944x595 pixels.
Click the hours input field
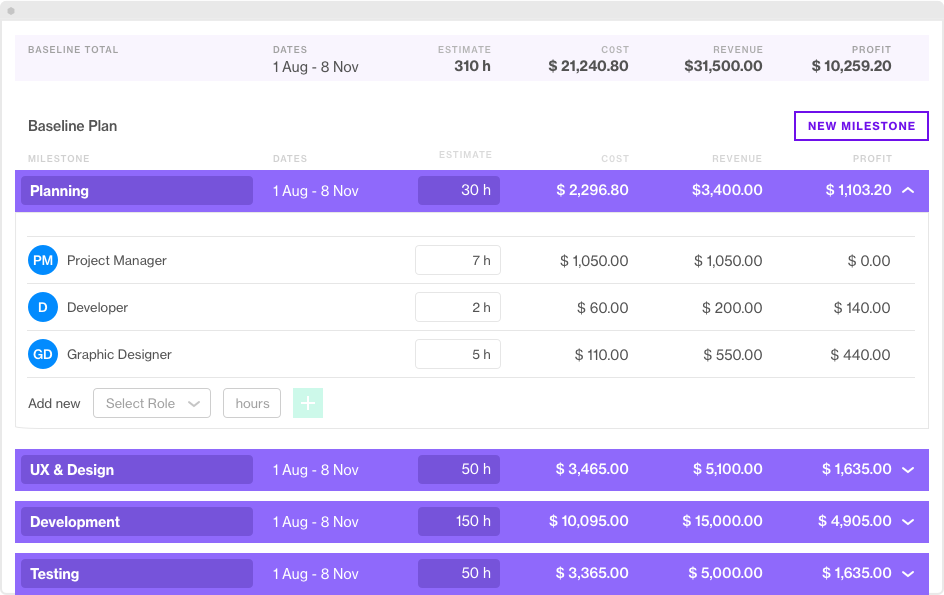coord(251,403)
